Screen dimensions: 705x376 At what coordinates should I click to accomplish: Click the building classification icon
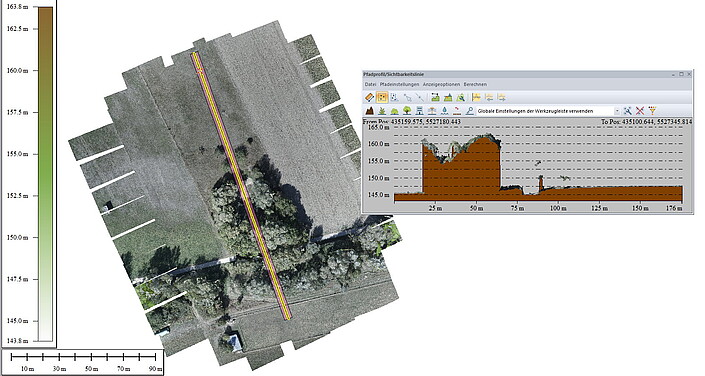419,111
